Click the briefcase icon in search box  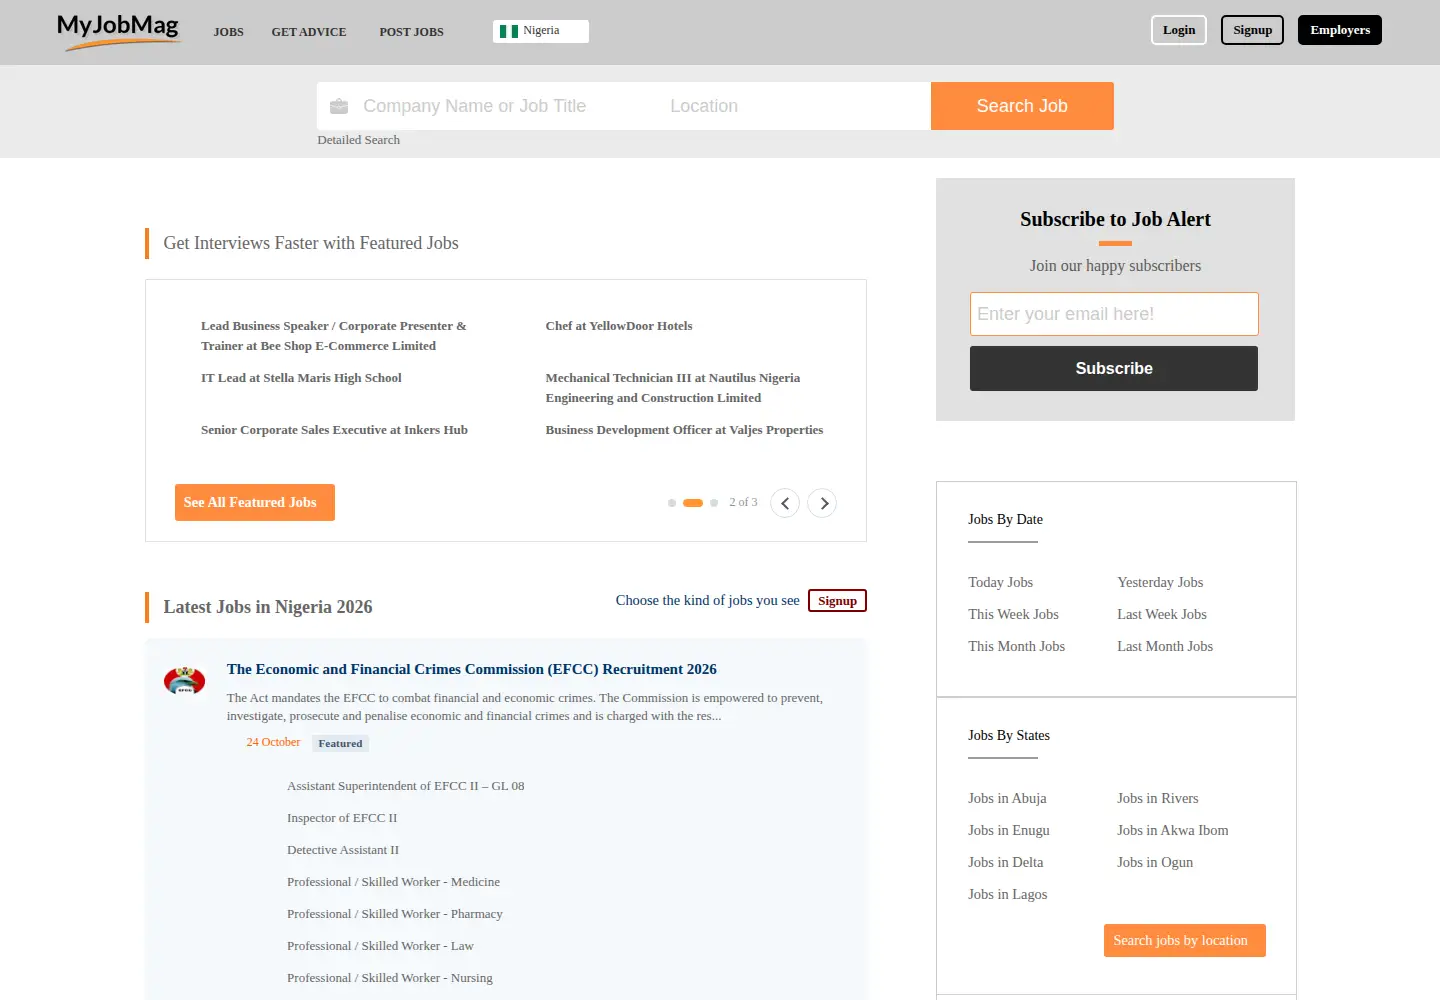tap(339, 106)
